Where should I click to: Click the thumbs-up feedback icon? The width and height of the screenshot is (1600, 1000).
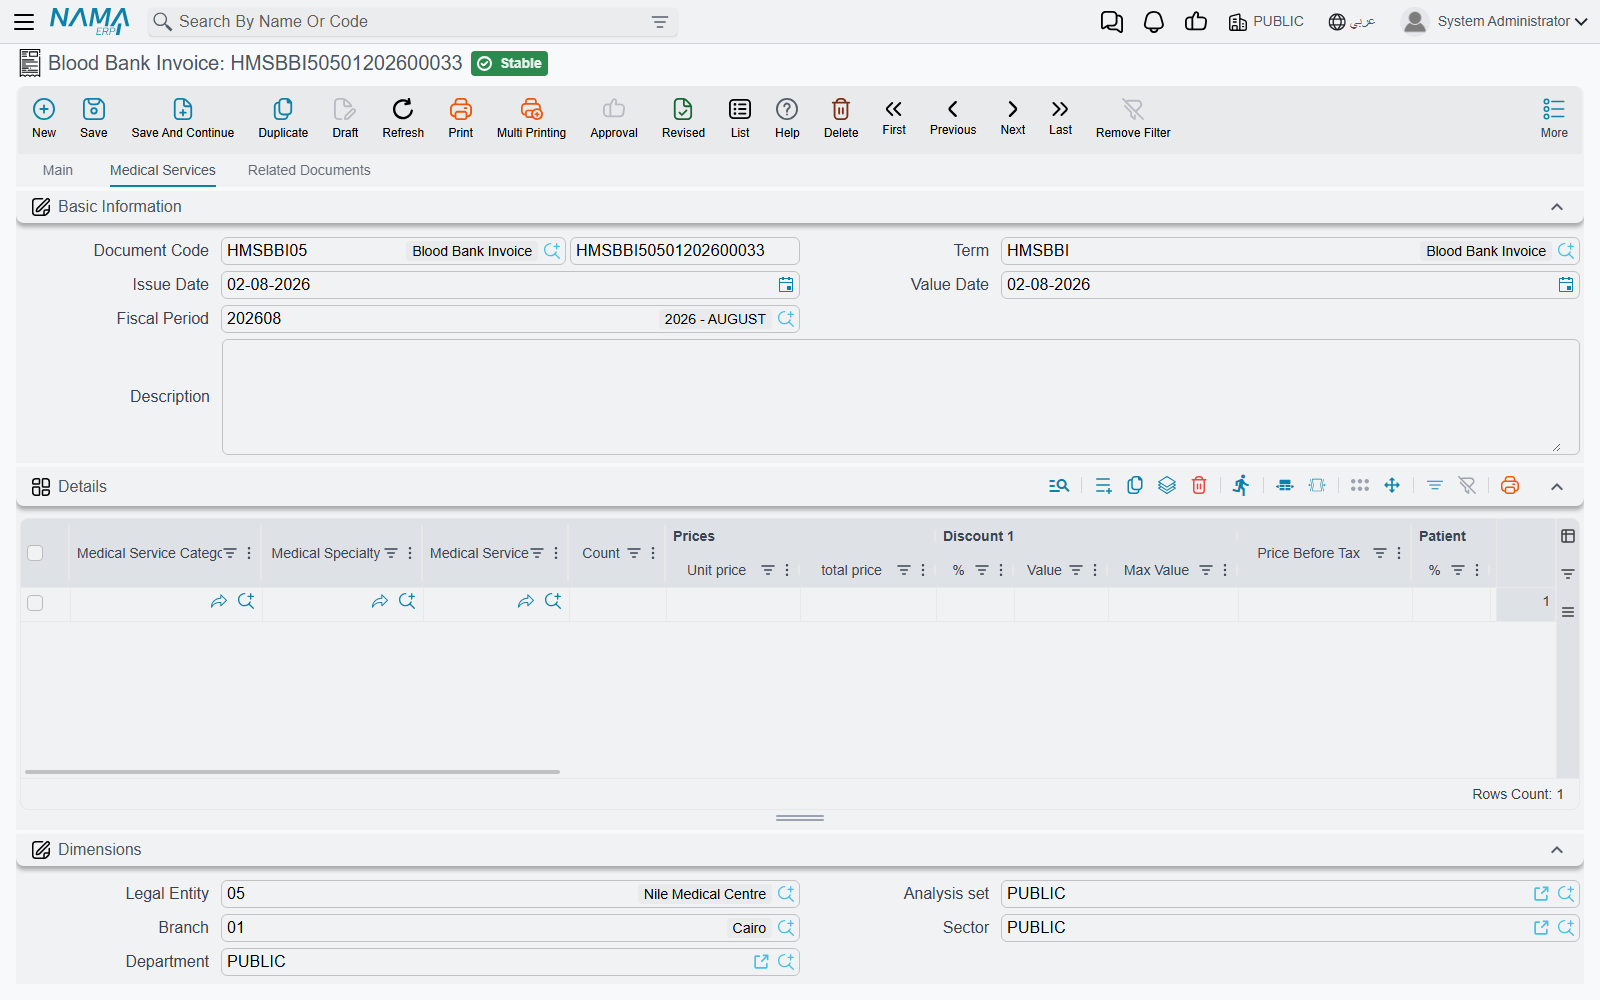(1196, 21)
